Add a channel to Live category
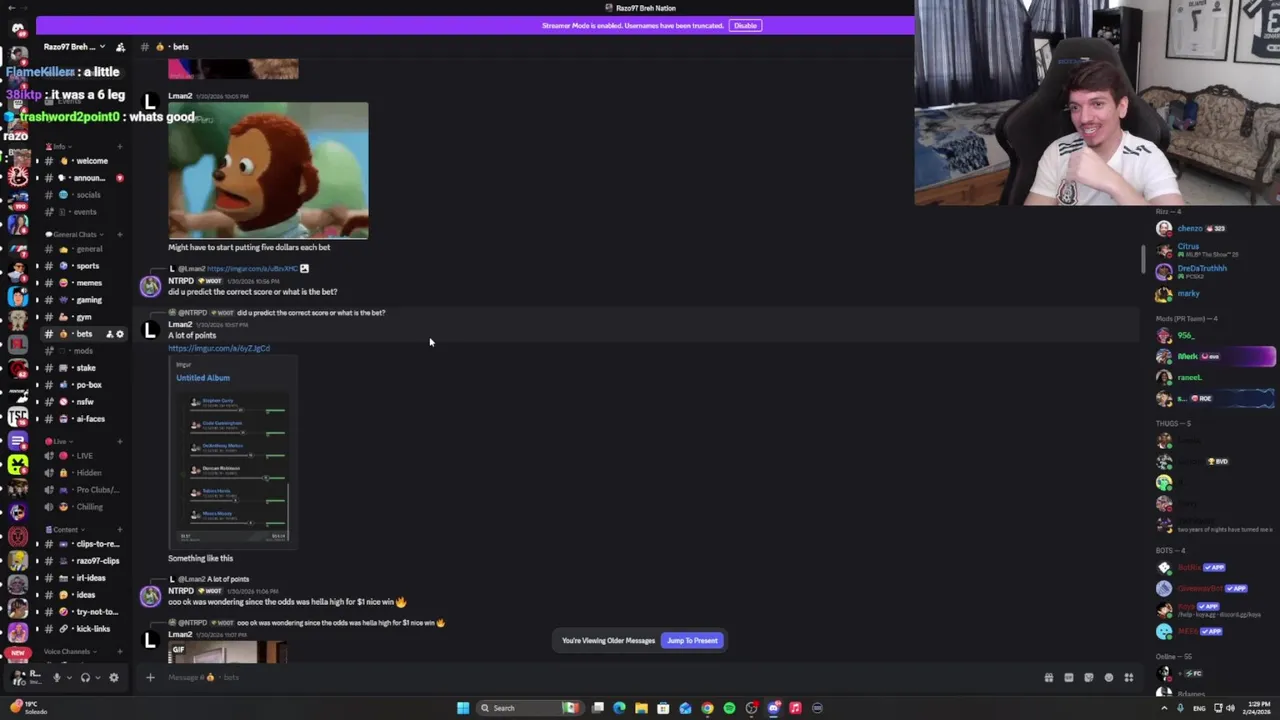The image size is (1280, 720). [120, 441]
